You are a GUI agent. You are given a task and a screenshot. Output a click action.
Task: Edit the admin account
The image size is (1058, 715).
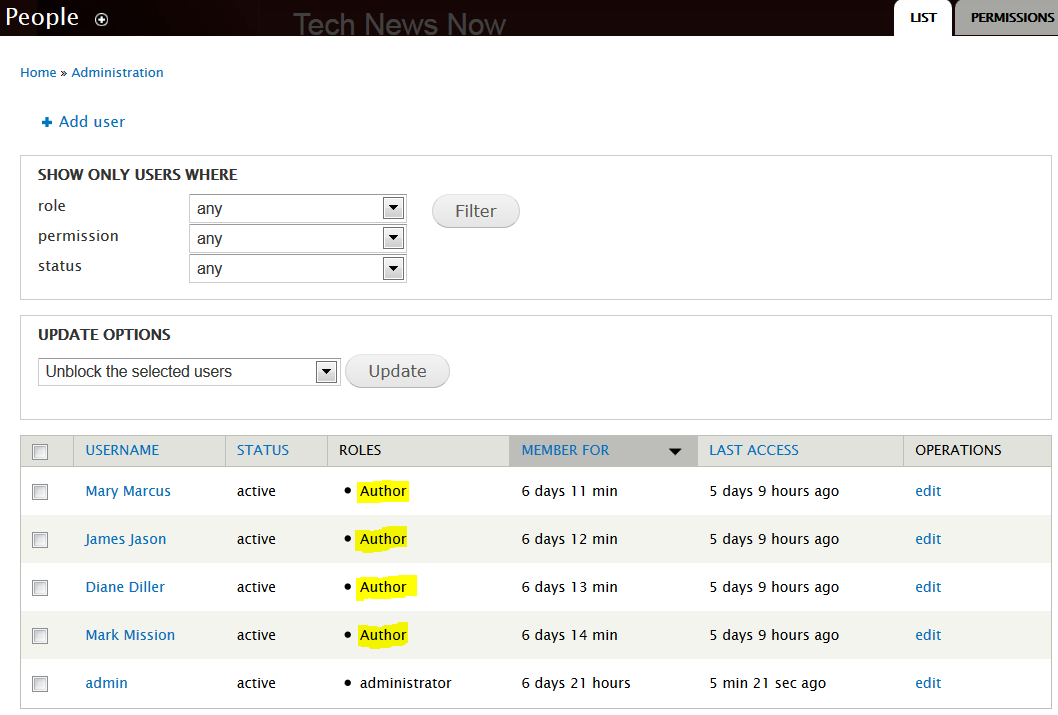(928, 683)
